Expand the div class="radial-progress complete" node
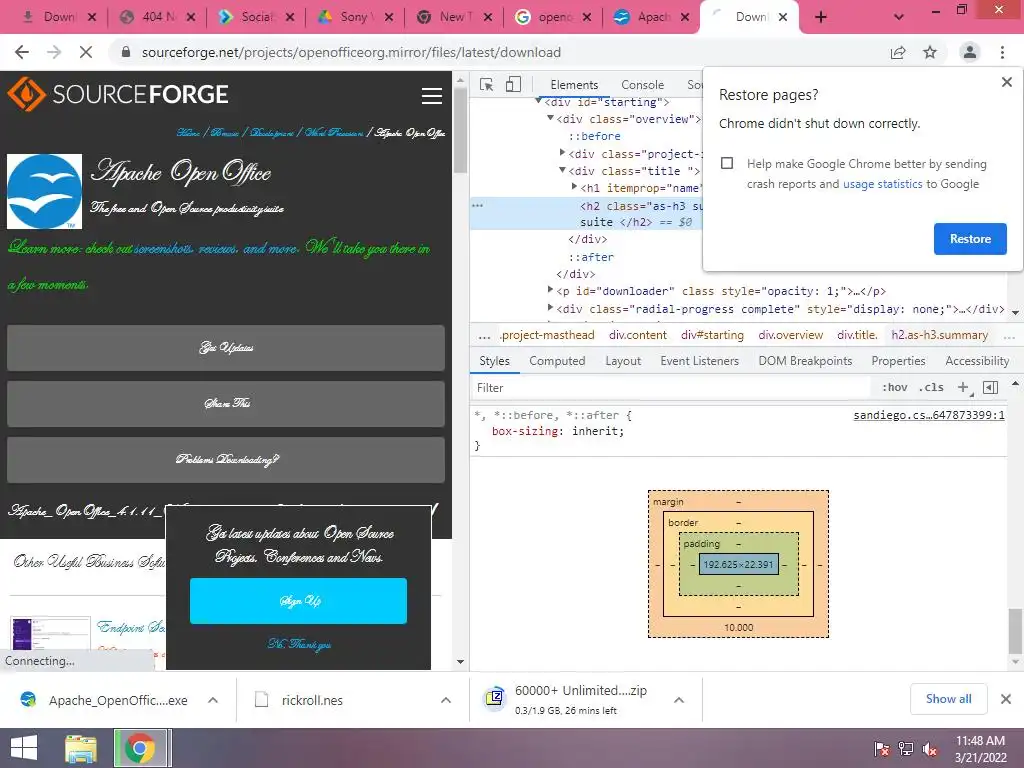The width and height of the screenshot is (1024, 768). (550, 307)
